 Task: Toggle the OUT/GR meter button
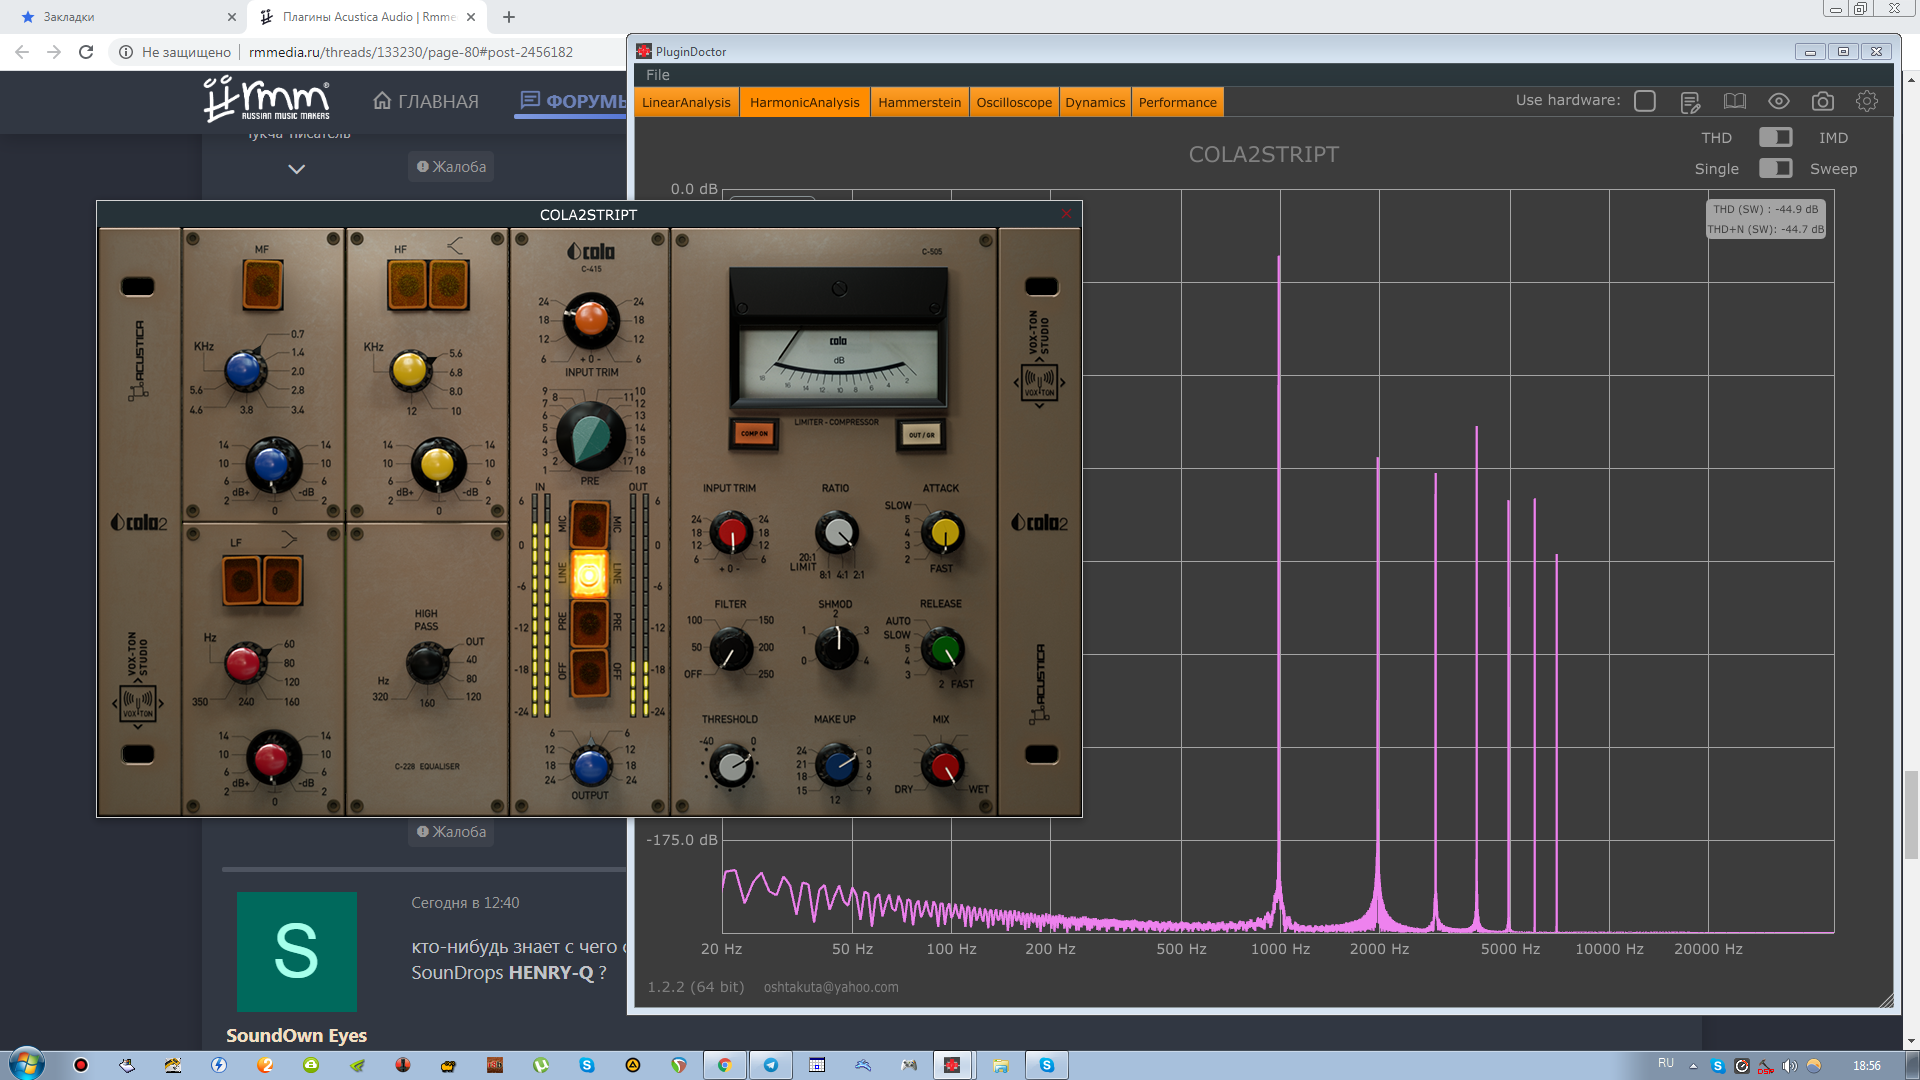point(921,434)
